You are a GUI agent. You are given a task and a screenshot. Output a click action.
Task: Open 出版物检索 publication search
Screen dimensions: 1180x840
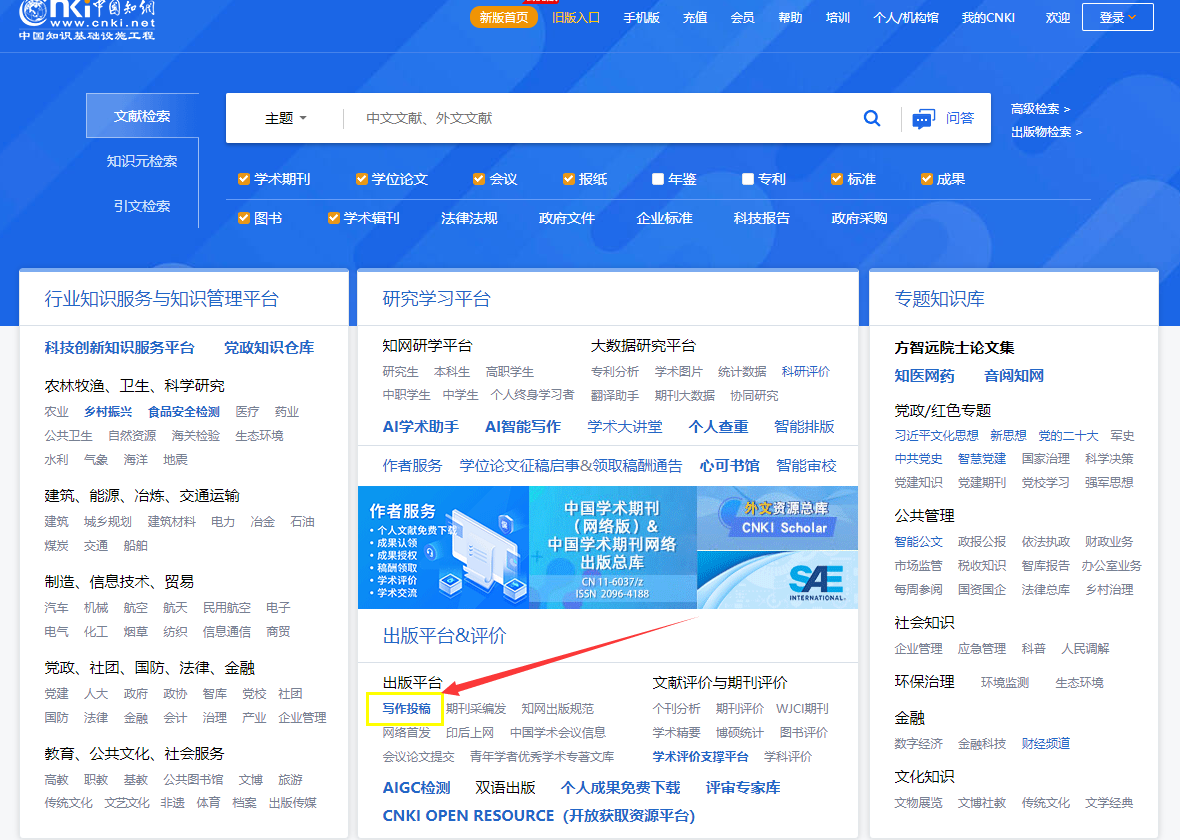coord(1046,132)
